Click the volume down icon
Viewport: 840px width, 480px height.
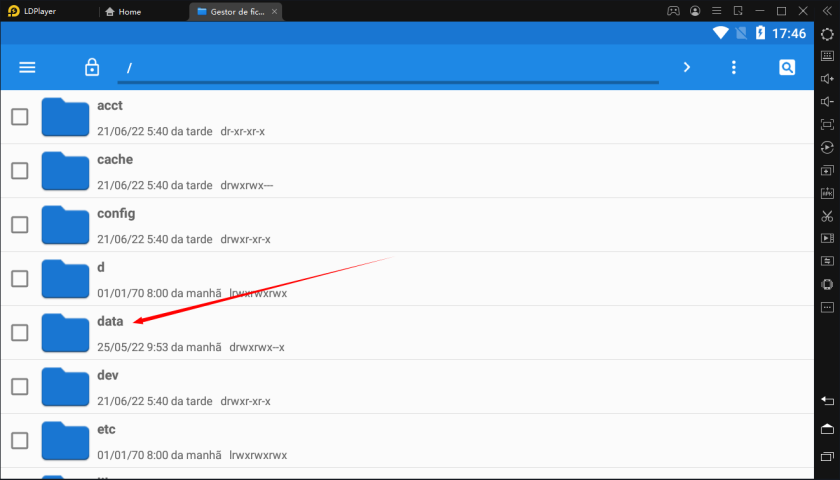[827, 102]
